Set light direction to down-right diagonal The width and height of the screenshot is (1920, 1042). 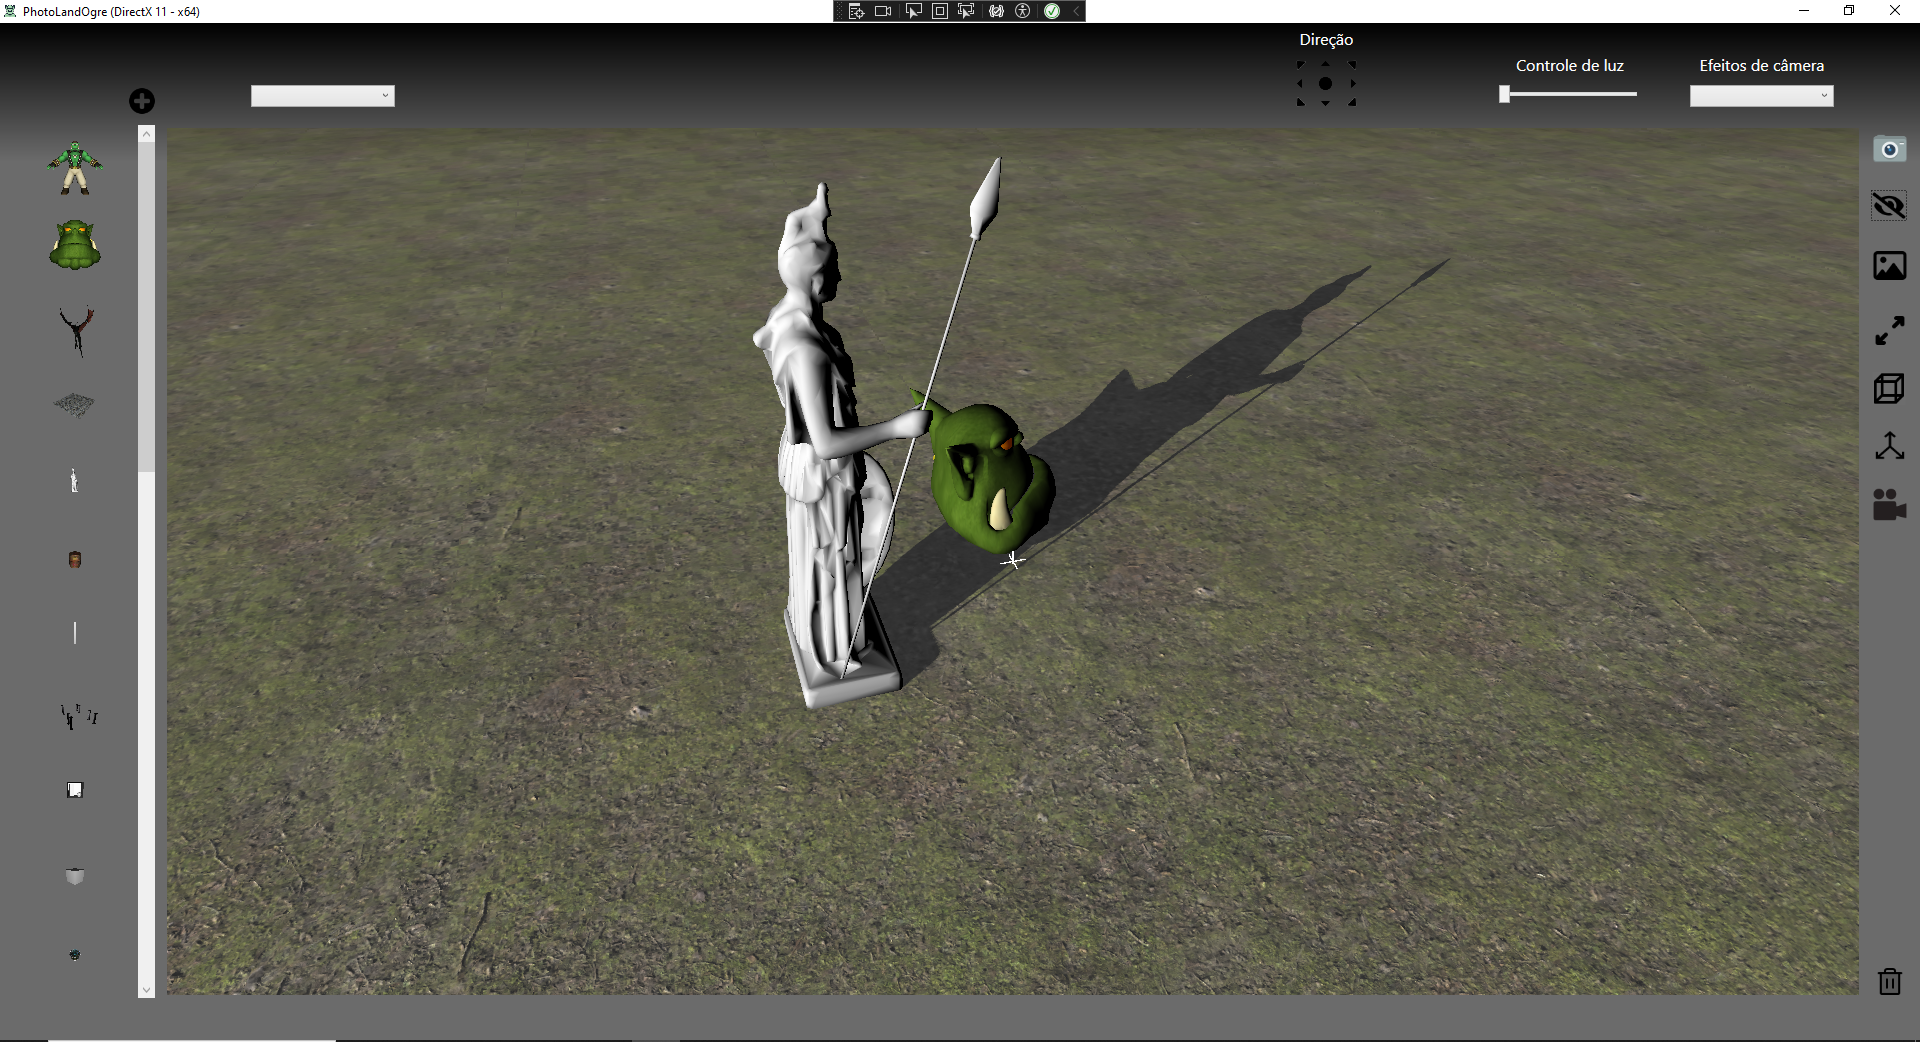tap(1352, 102)
